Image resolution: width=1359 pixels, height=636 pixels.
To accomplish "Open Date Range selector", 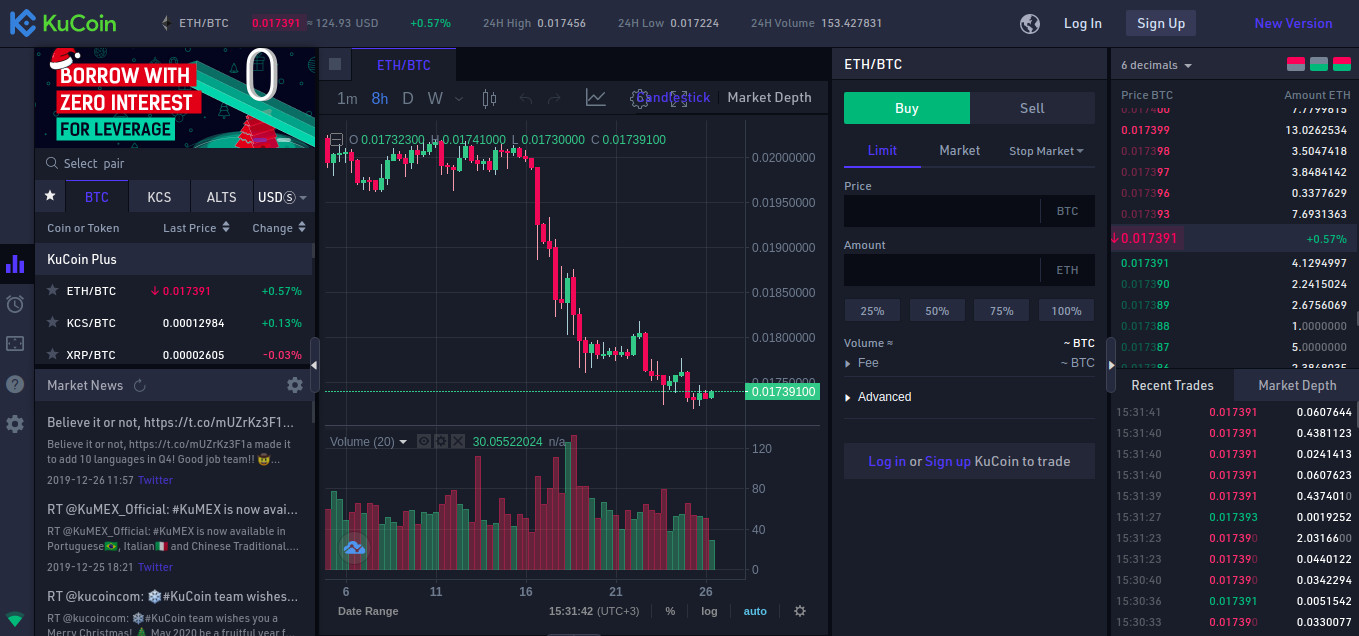I will click(x=368, y=611).
